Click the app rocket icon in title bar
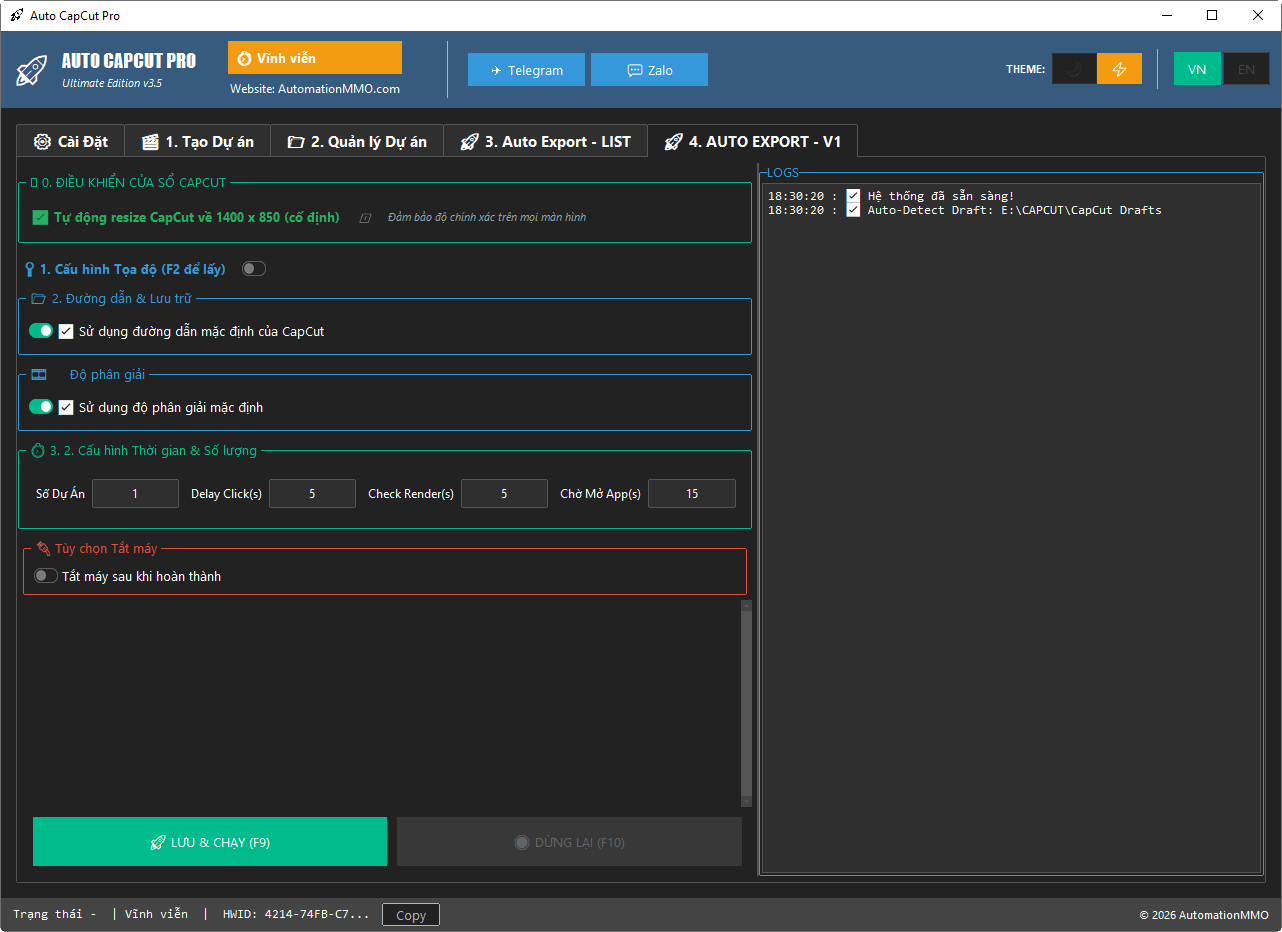The image size is (1282, 932). pos(16,16)
